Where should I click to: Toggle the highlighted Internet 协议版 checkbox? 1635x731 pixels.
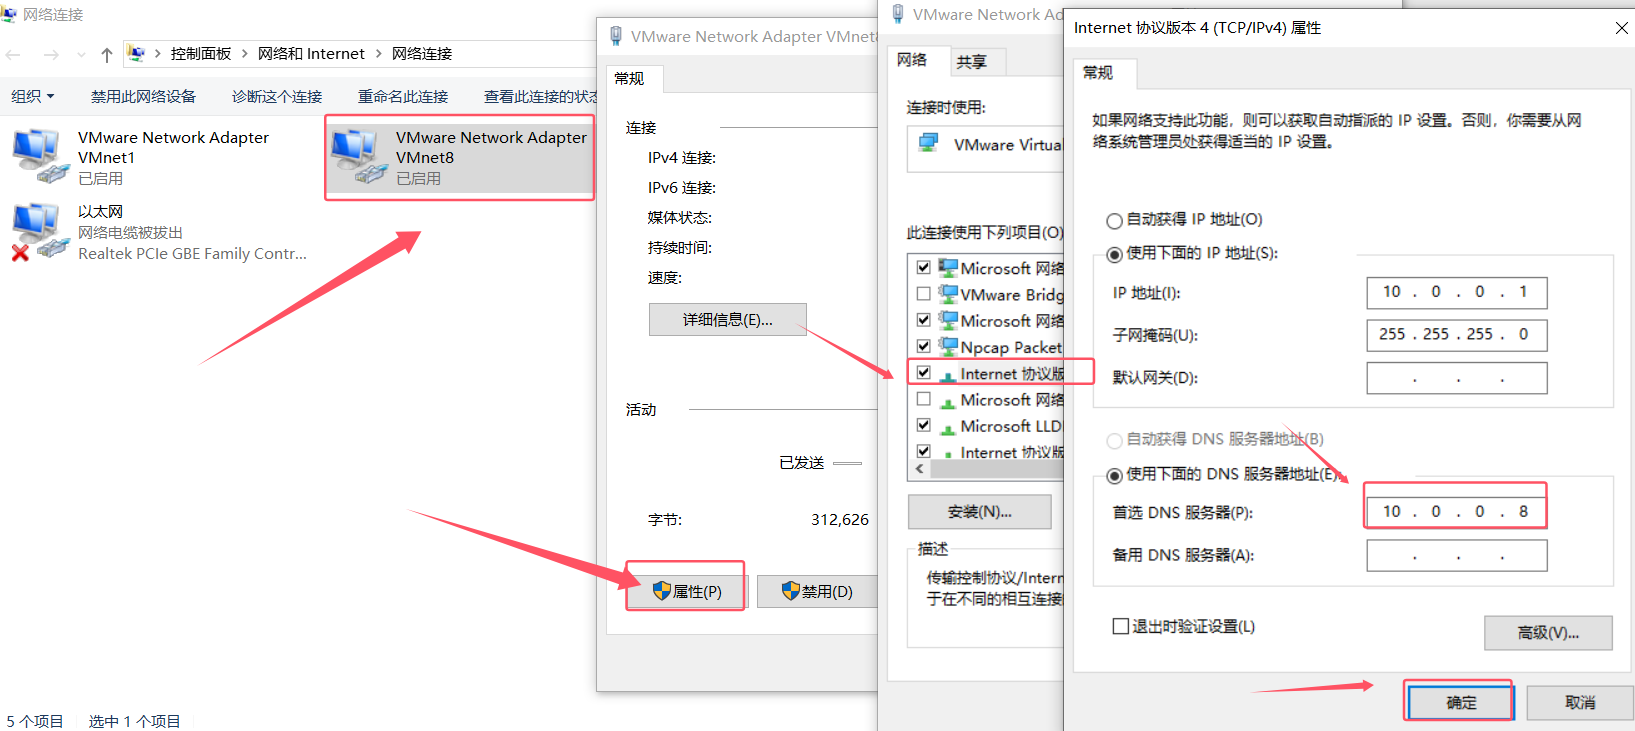pos(924,372)
